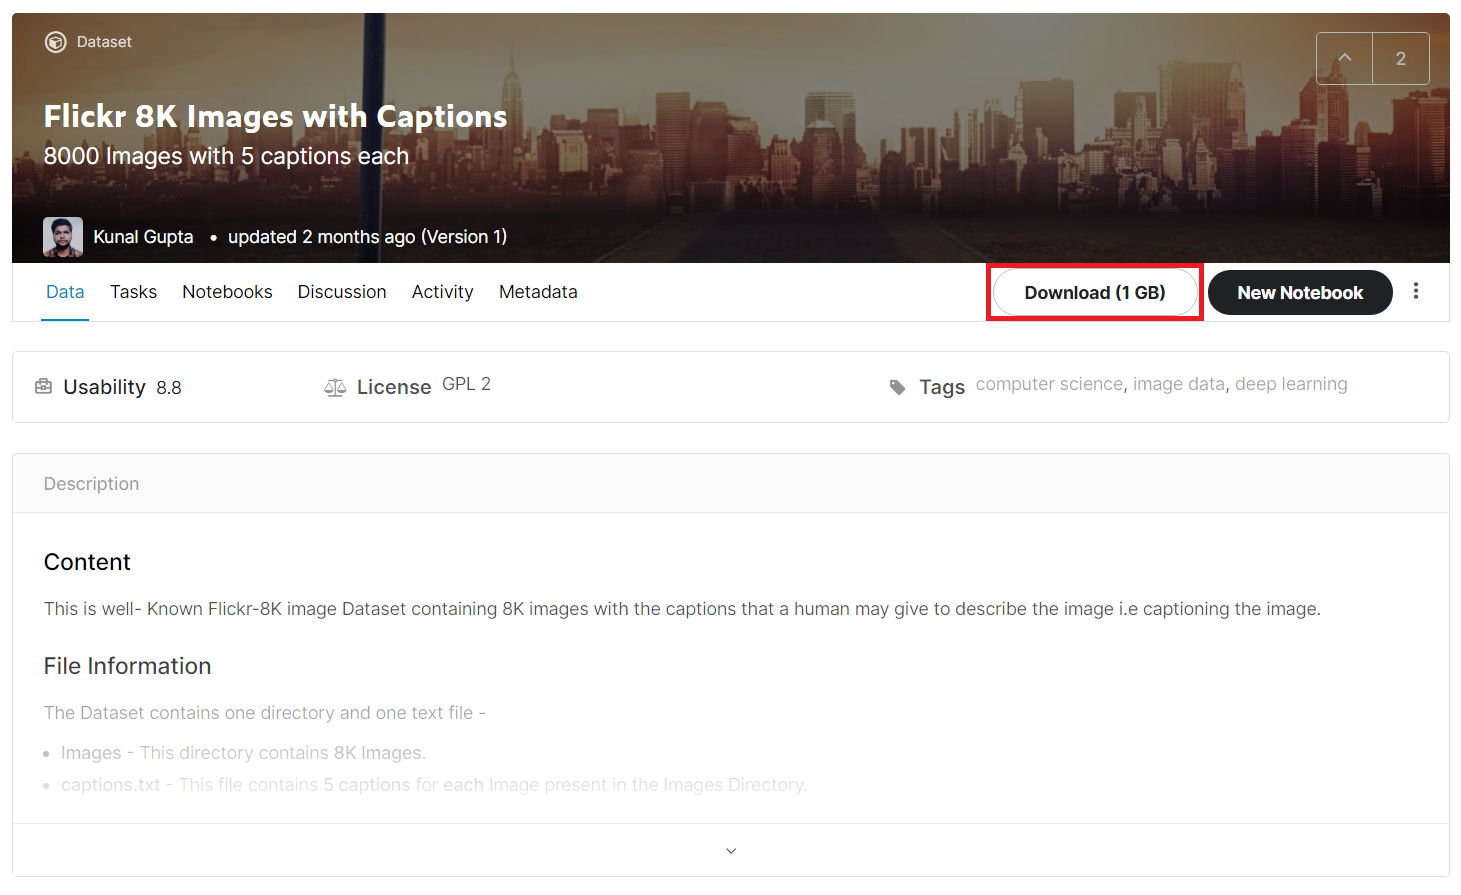Click the 'Dataset' label in the banner
The width and height of the screenshot is (1461, 895).
(x=104, y=42)
